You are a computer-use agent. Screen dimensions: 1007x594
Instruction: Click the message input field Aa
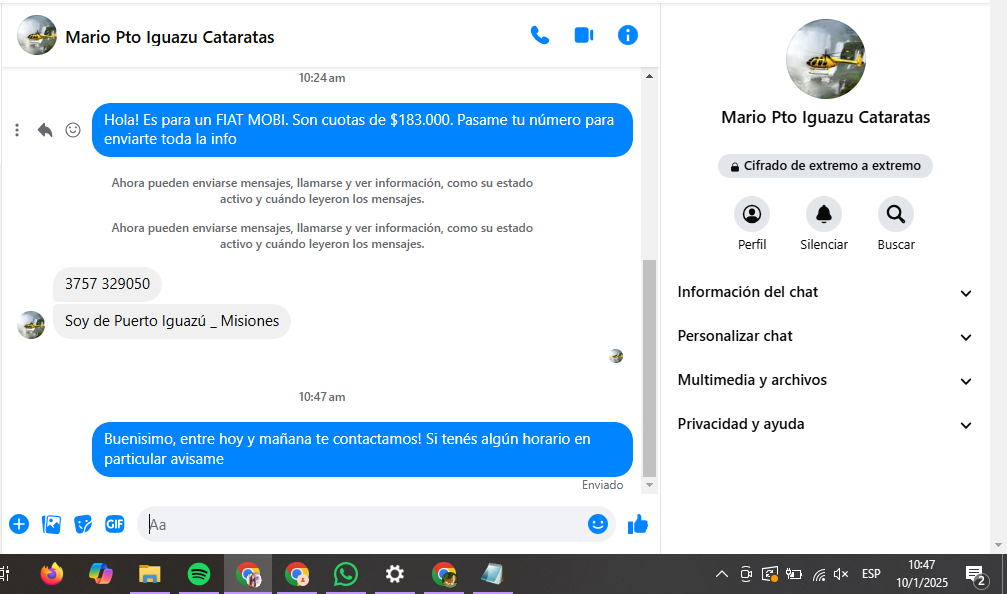[x=363, y=524]
